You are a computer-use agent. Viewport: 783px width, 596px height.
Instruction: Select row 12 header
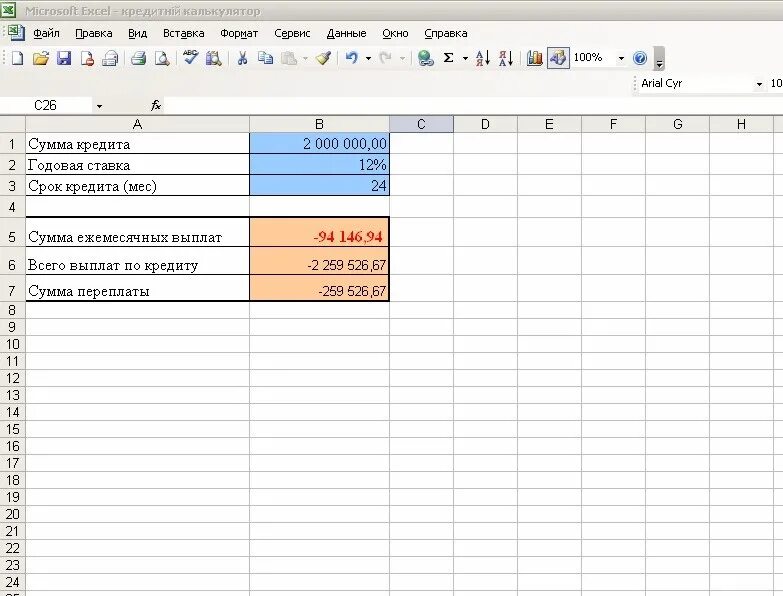pos(12,378)
